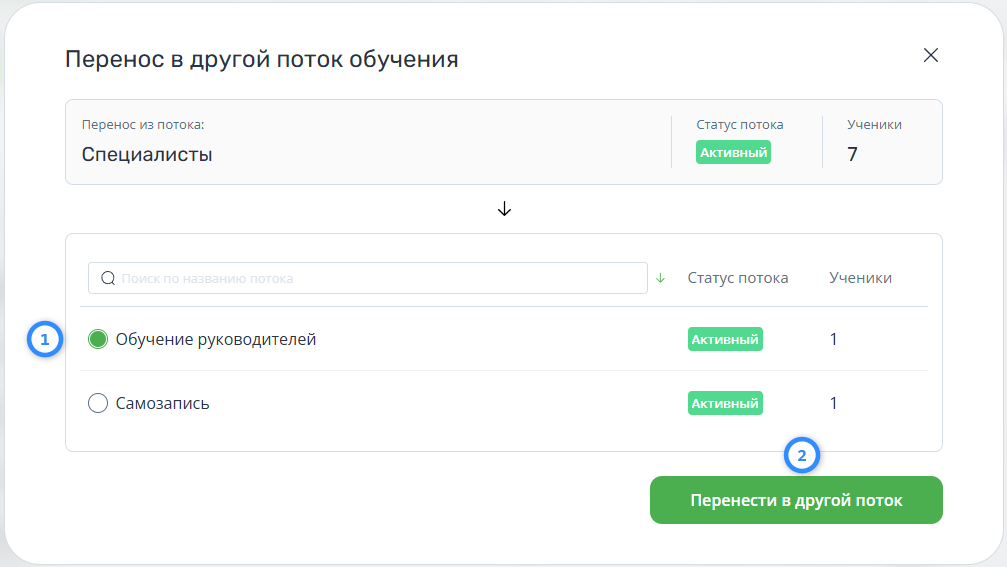Sort list by Ученики column header
Viewport: 1007px width, 567px height.
pos(860,278)
